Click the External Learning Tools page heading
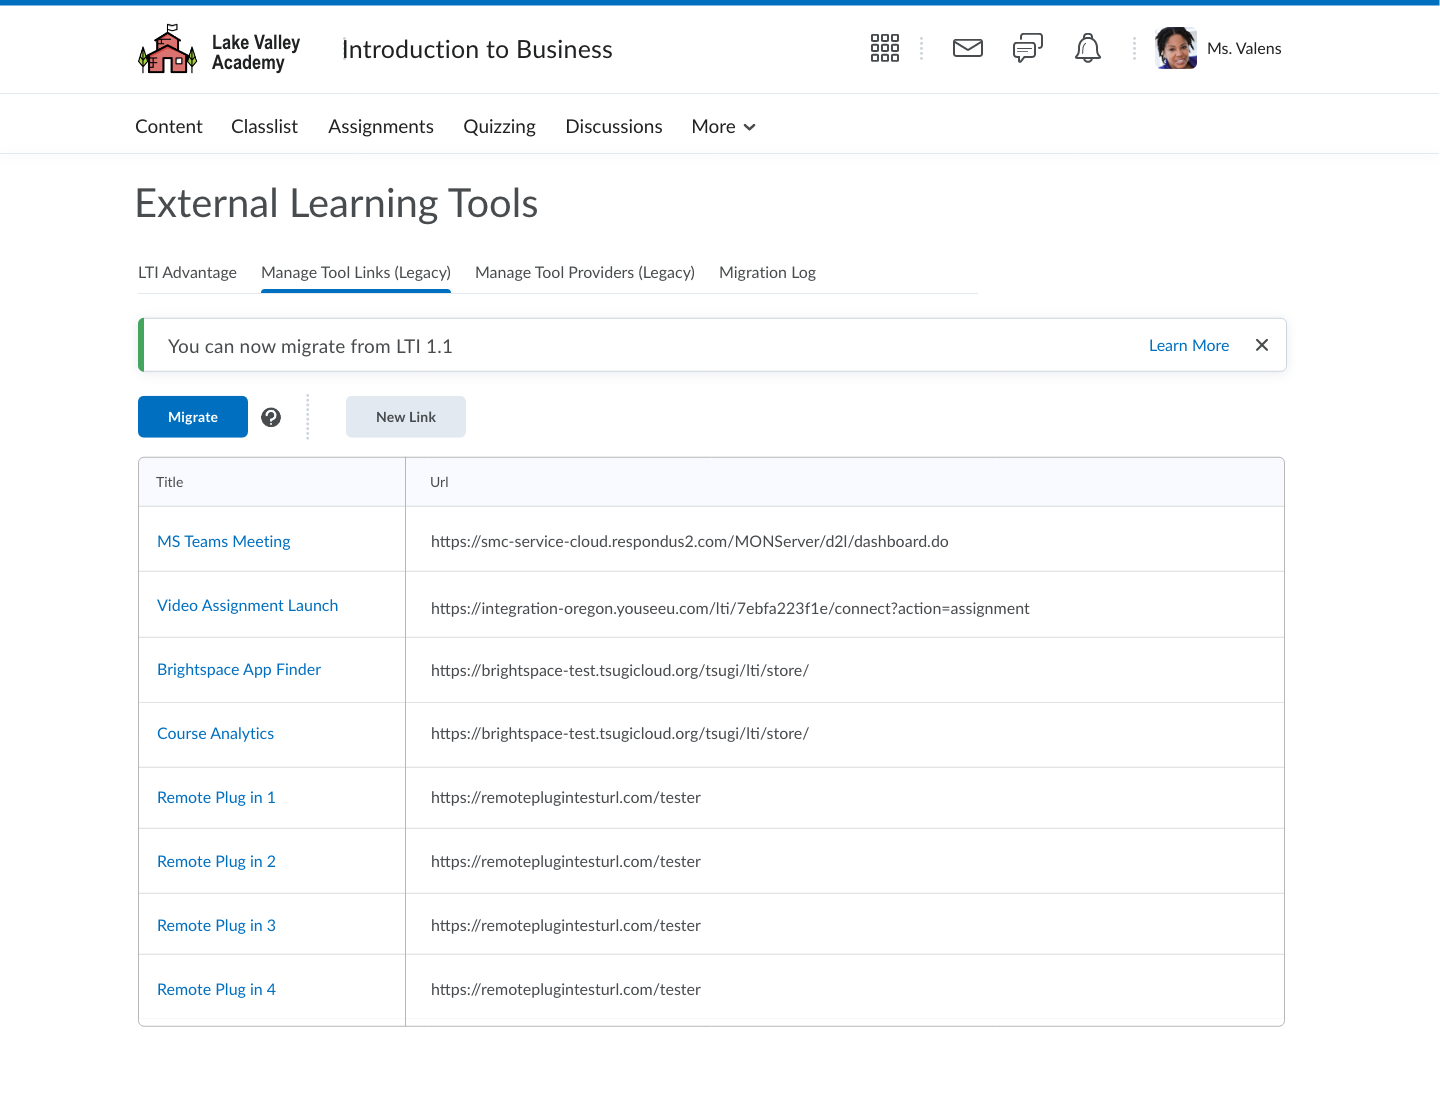The width and height of the screenshot is (1440, 1100). pos(337,204)
